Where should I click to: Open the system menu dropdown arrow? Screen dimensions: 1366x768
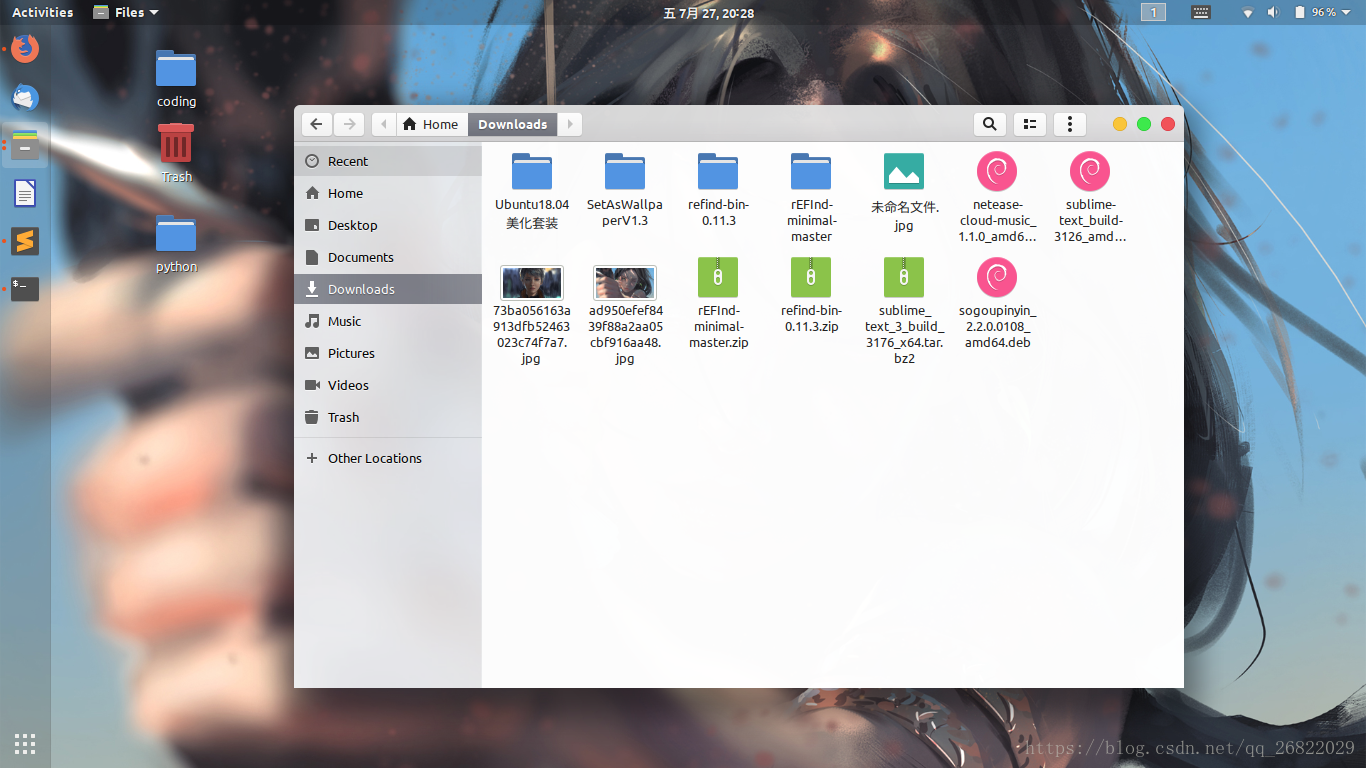[x=1346, y=12]
